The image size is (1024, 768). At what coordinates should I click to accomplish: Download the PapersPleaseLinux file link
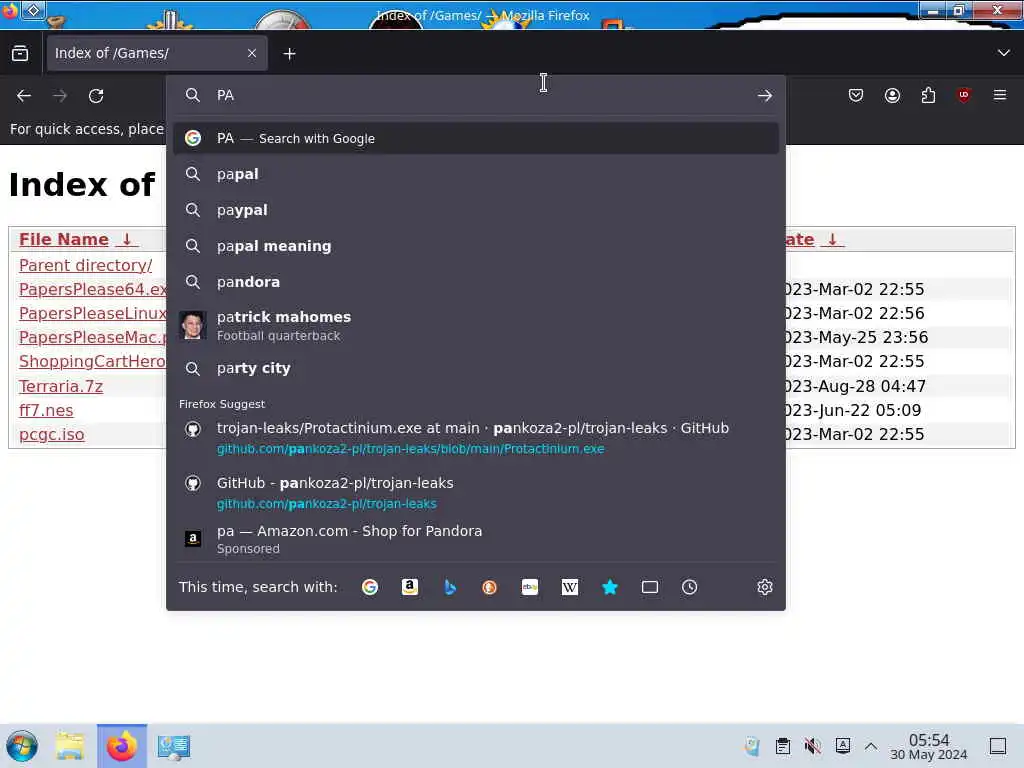tap(93, 313)
